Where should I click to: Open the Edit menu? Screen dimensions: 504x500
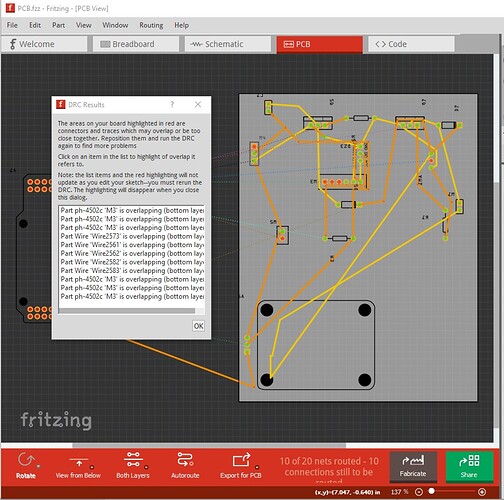[x=35, y=25]
